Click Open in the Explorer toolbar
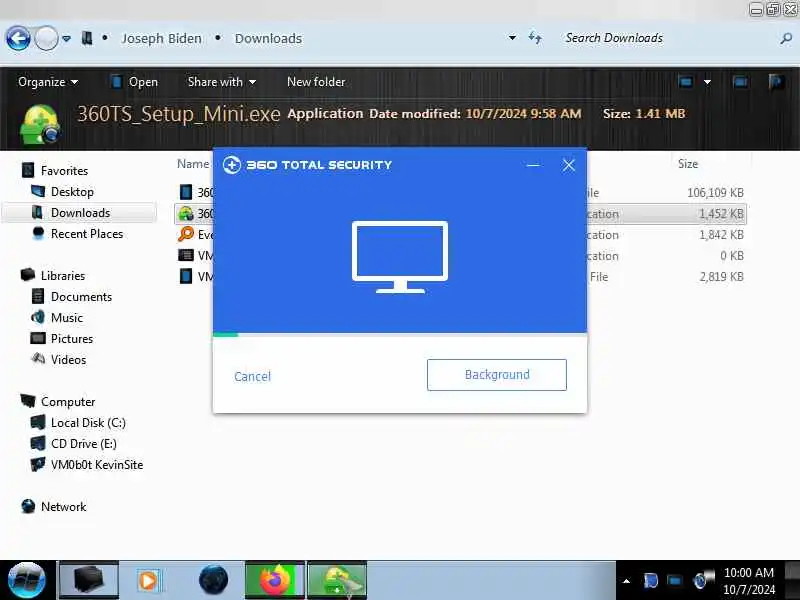 135,82
